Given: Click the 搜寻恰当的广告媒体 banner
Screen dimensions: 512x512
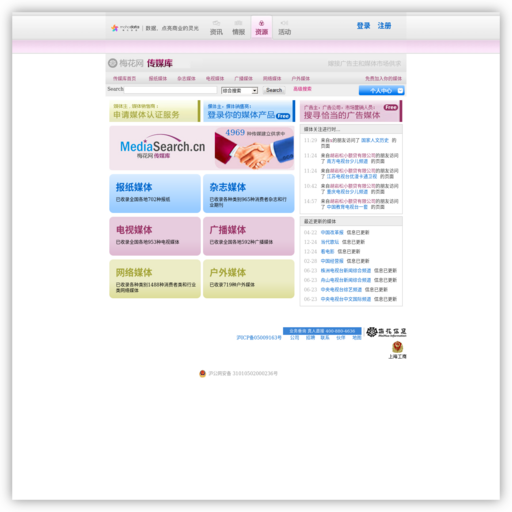Looking at the screenshot, I should tap(351, 111).
